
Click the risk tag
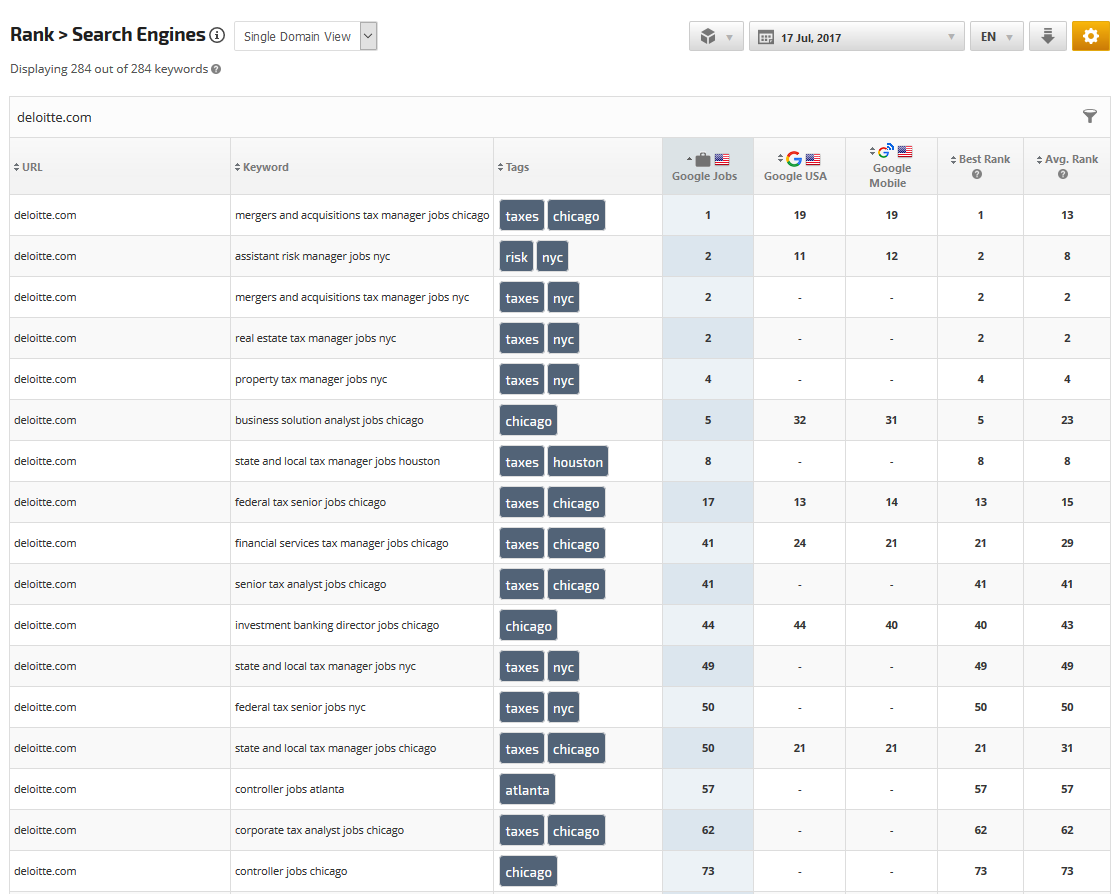(x=516, y=257)
